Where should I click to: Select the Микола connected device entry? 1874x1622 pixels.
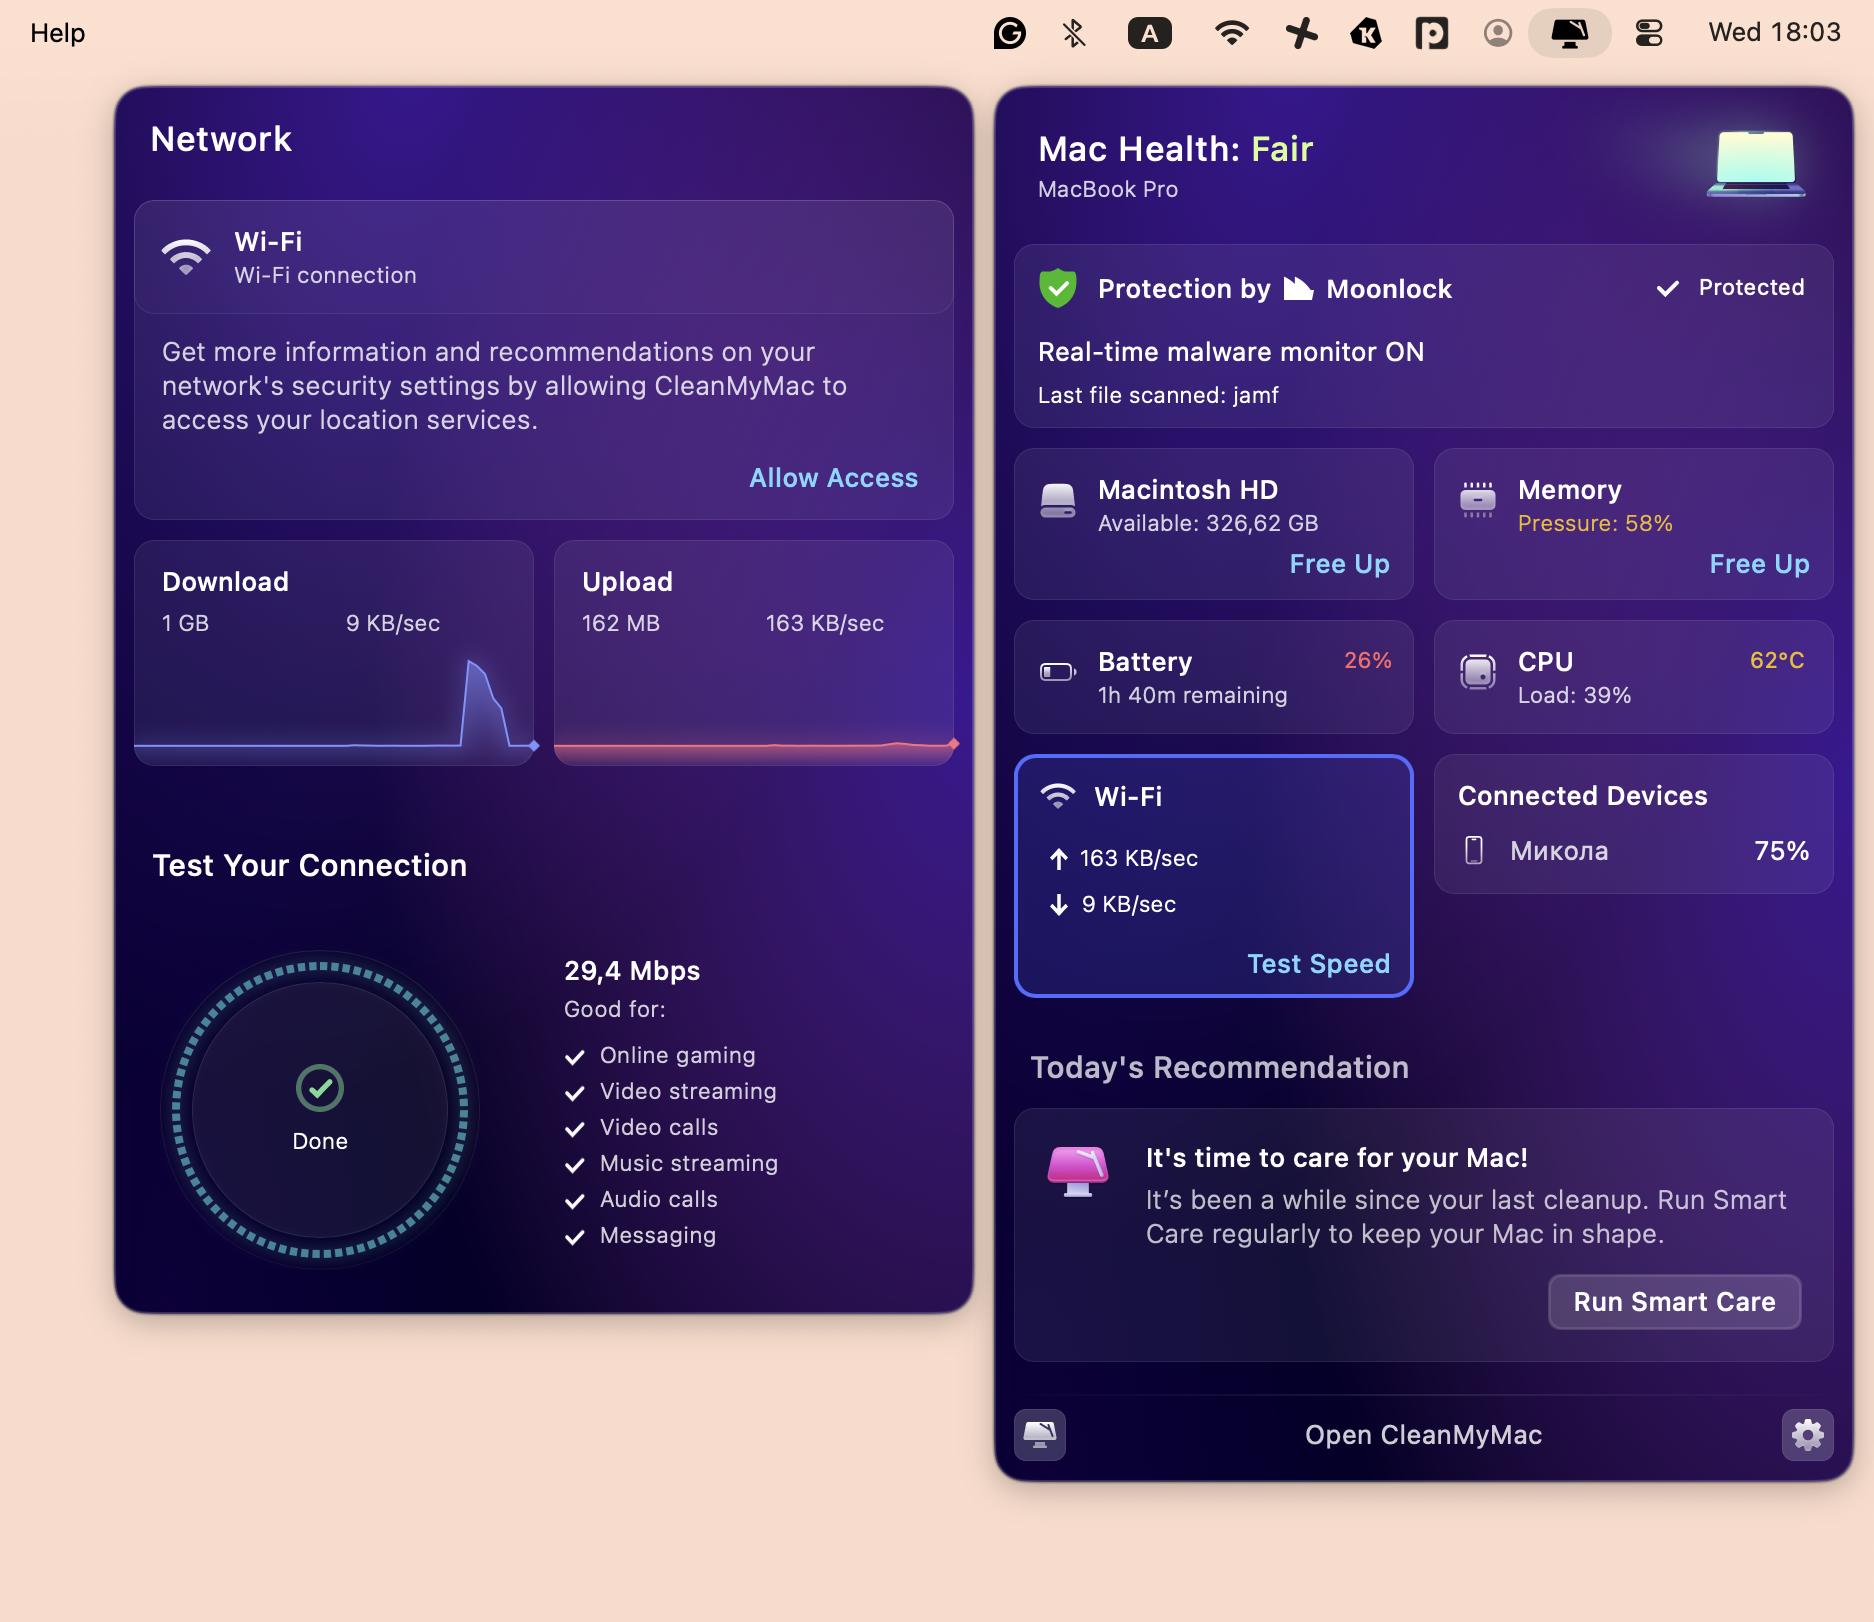coord(1558,851)
